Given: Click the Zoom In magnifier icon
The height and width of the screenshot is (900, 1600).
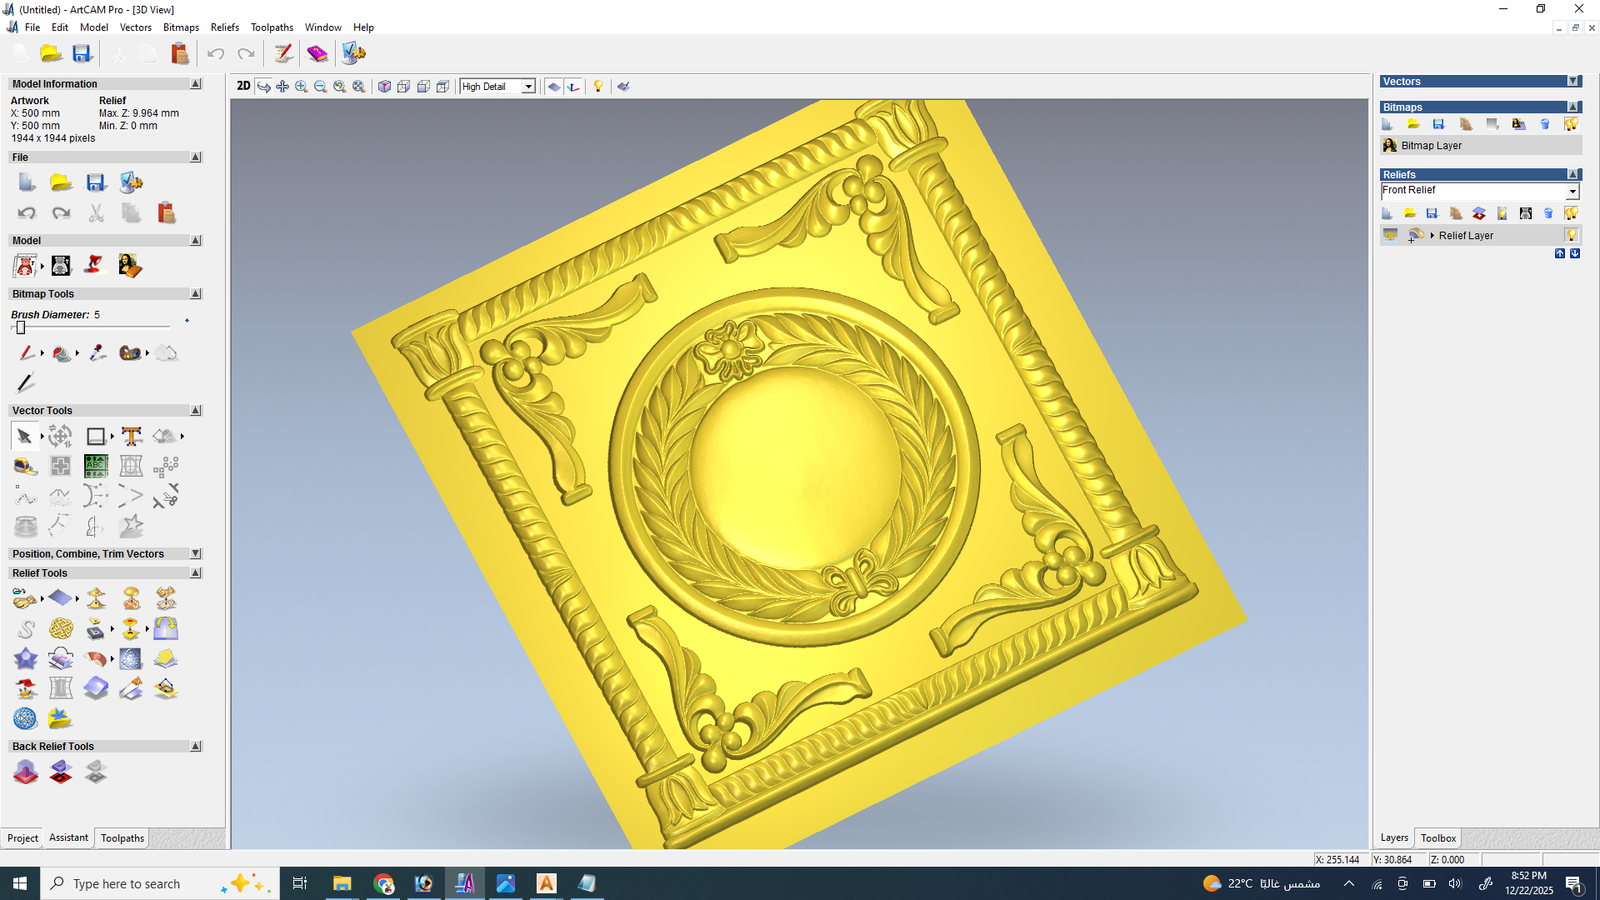Looking at the screenshot, I should pyautogui.click(x=301, y=87).
